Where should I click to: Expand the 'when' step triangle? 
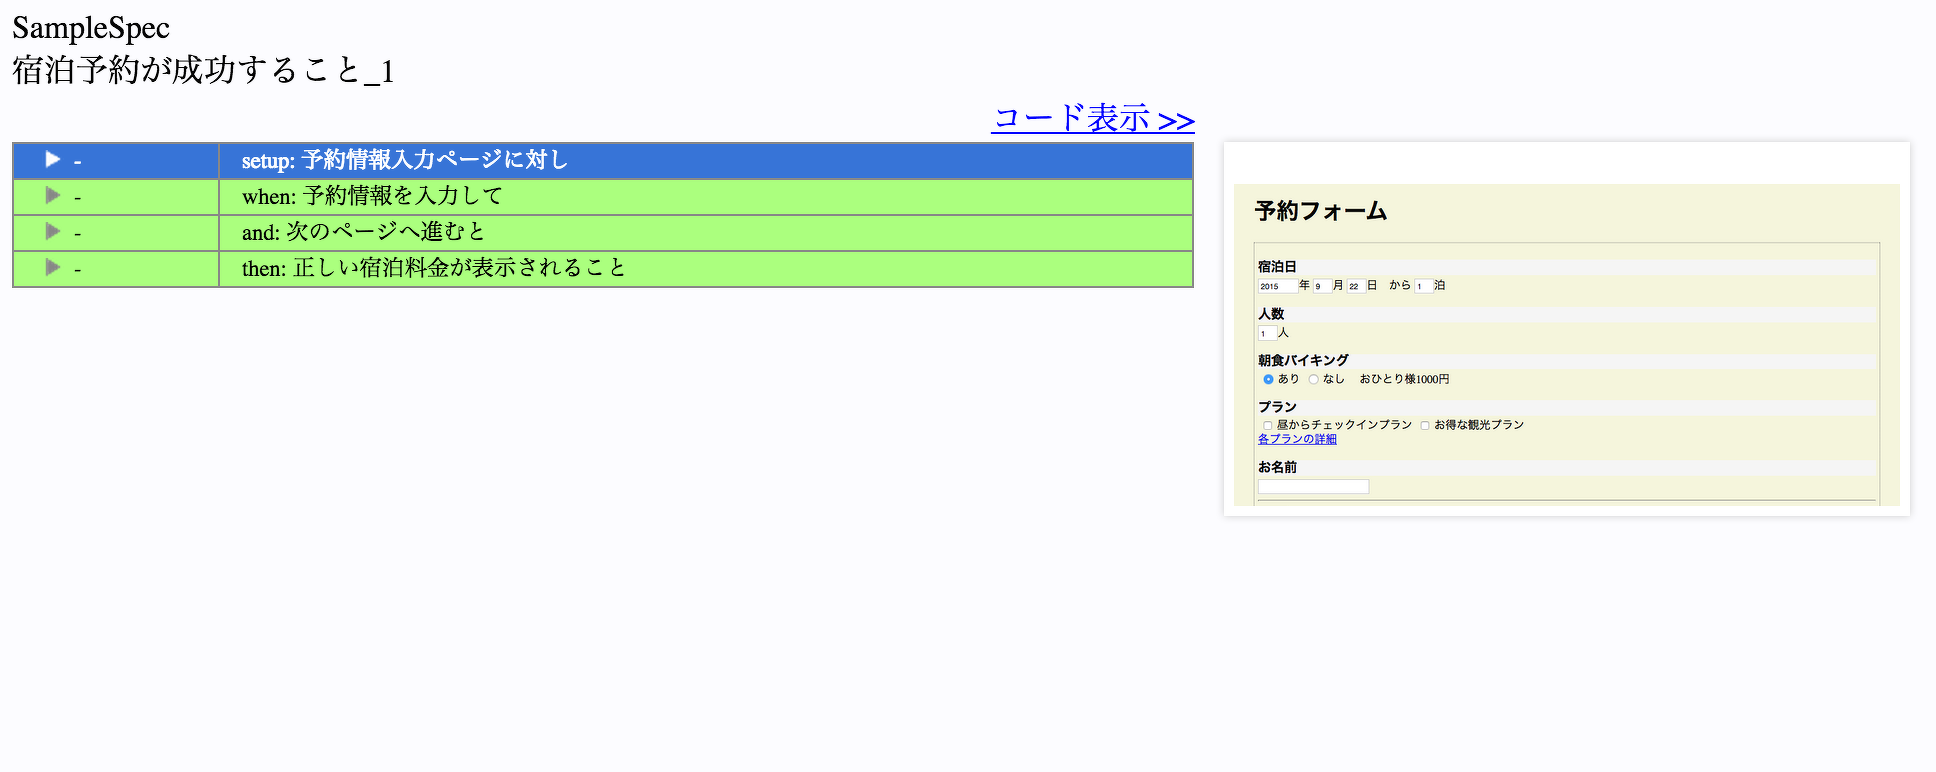(x=53, y=195)
